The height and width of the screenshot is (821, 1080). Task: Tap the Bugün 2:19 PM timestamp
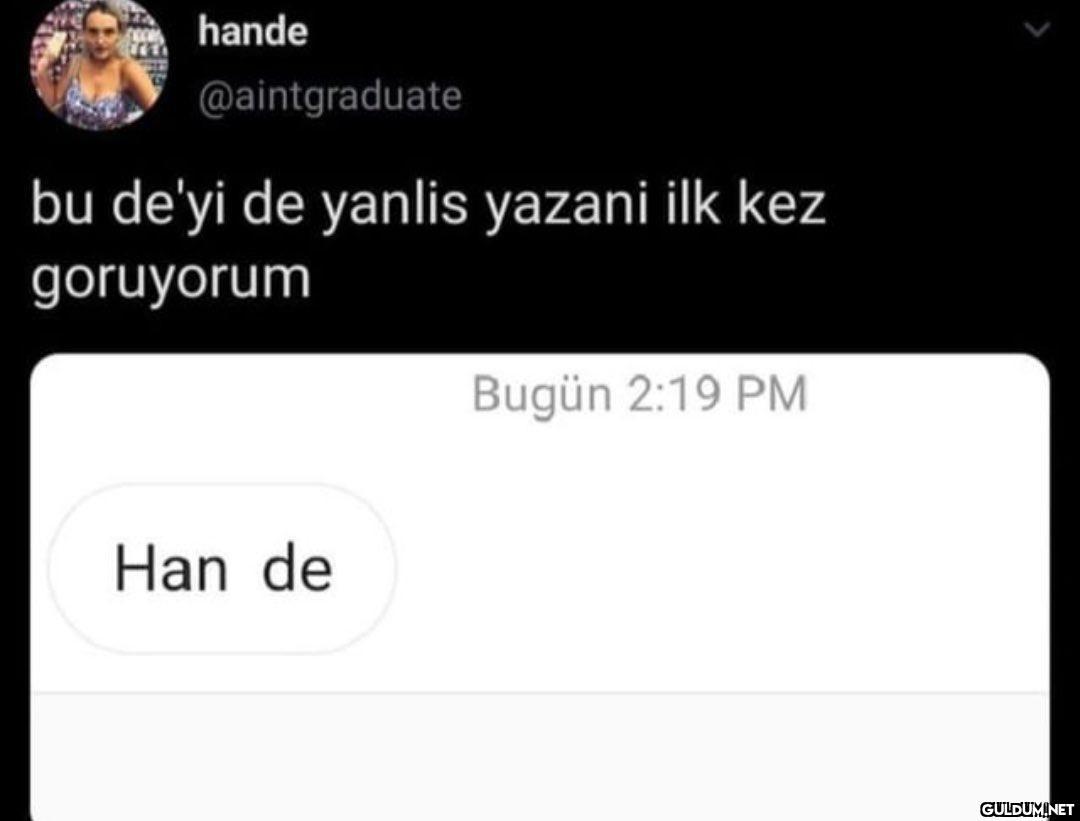point(639,395)
